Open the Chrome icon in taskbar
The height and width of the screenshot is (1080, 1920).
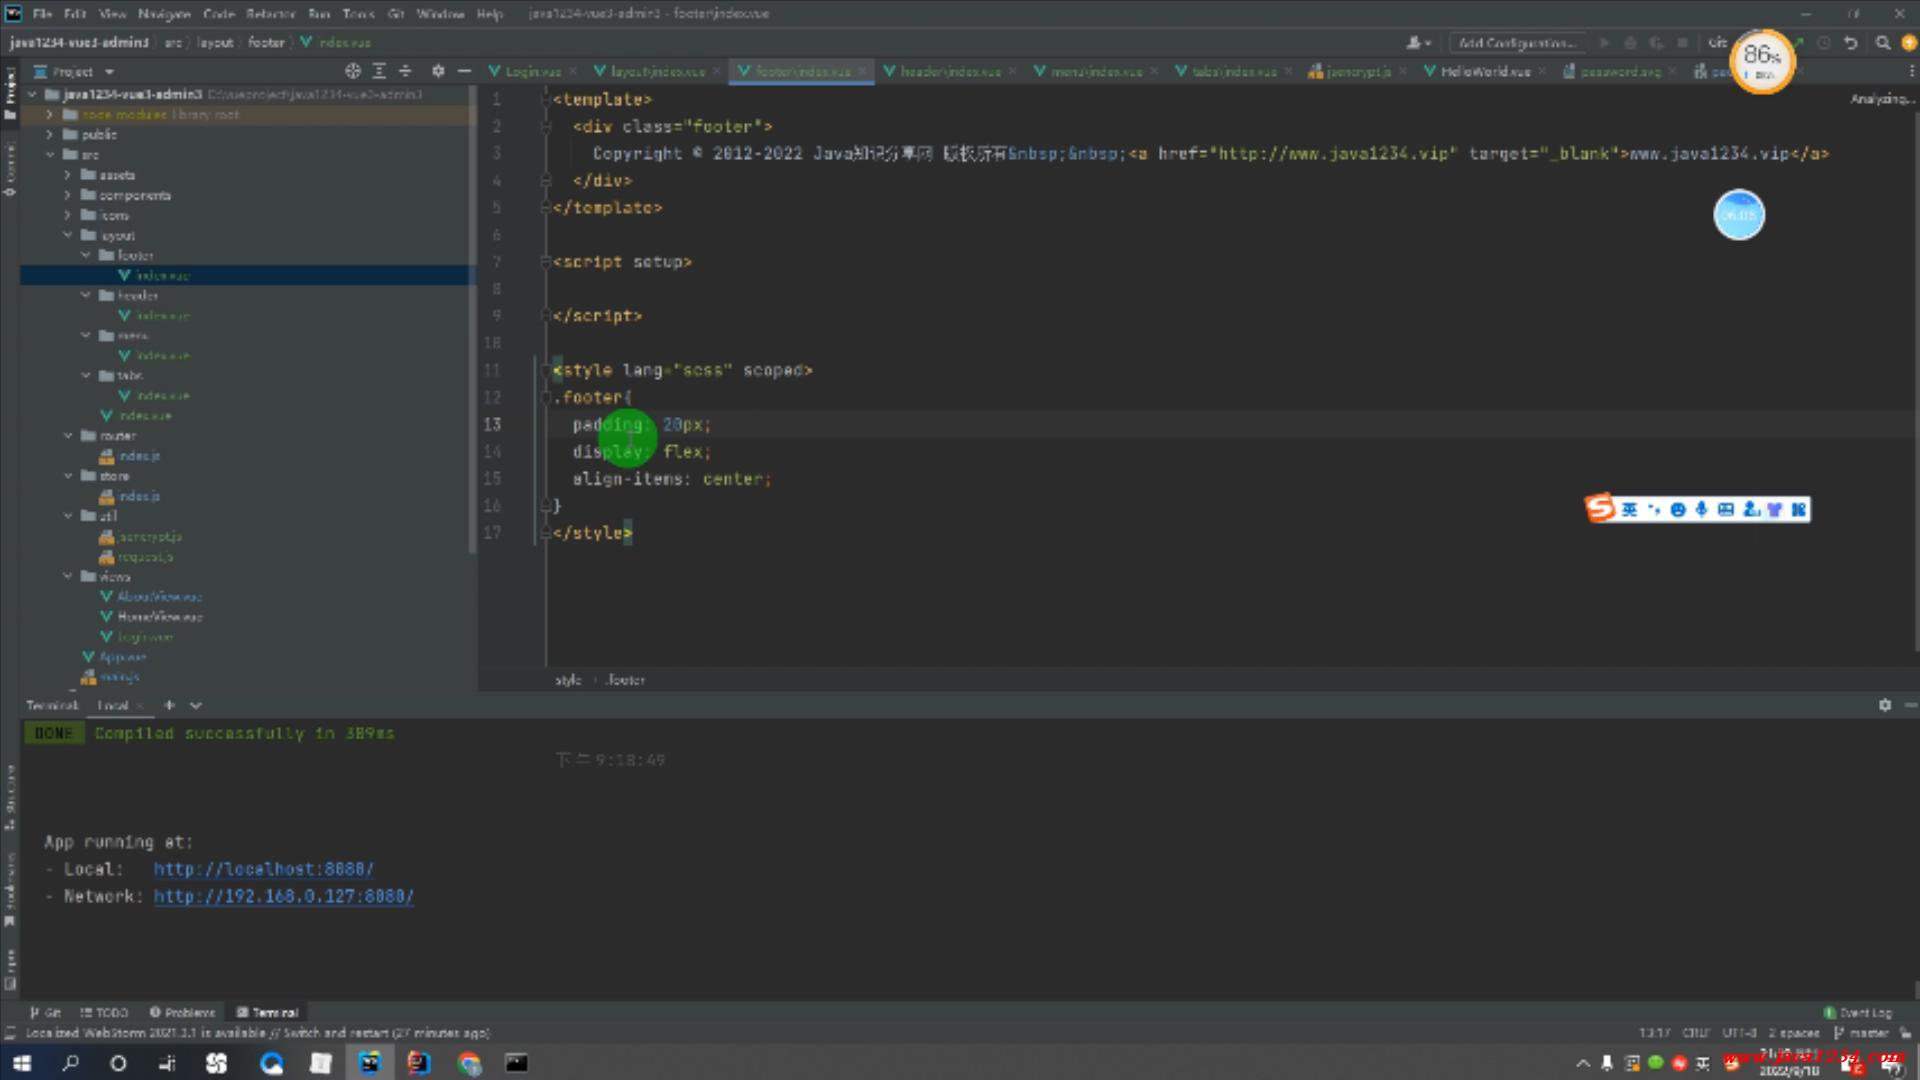point(469,1063)
